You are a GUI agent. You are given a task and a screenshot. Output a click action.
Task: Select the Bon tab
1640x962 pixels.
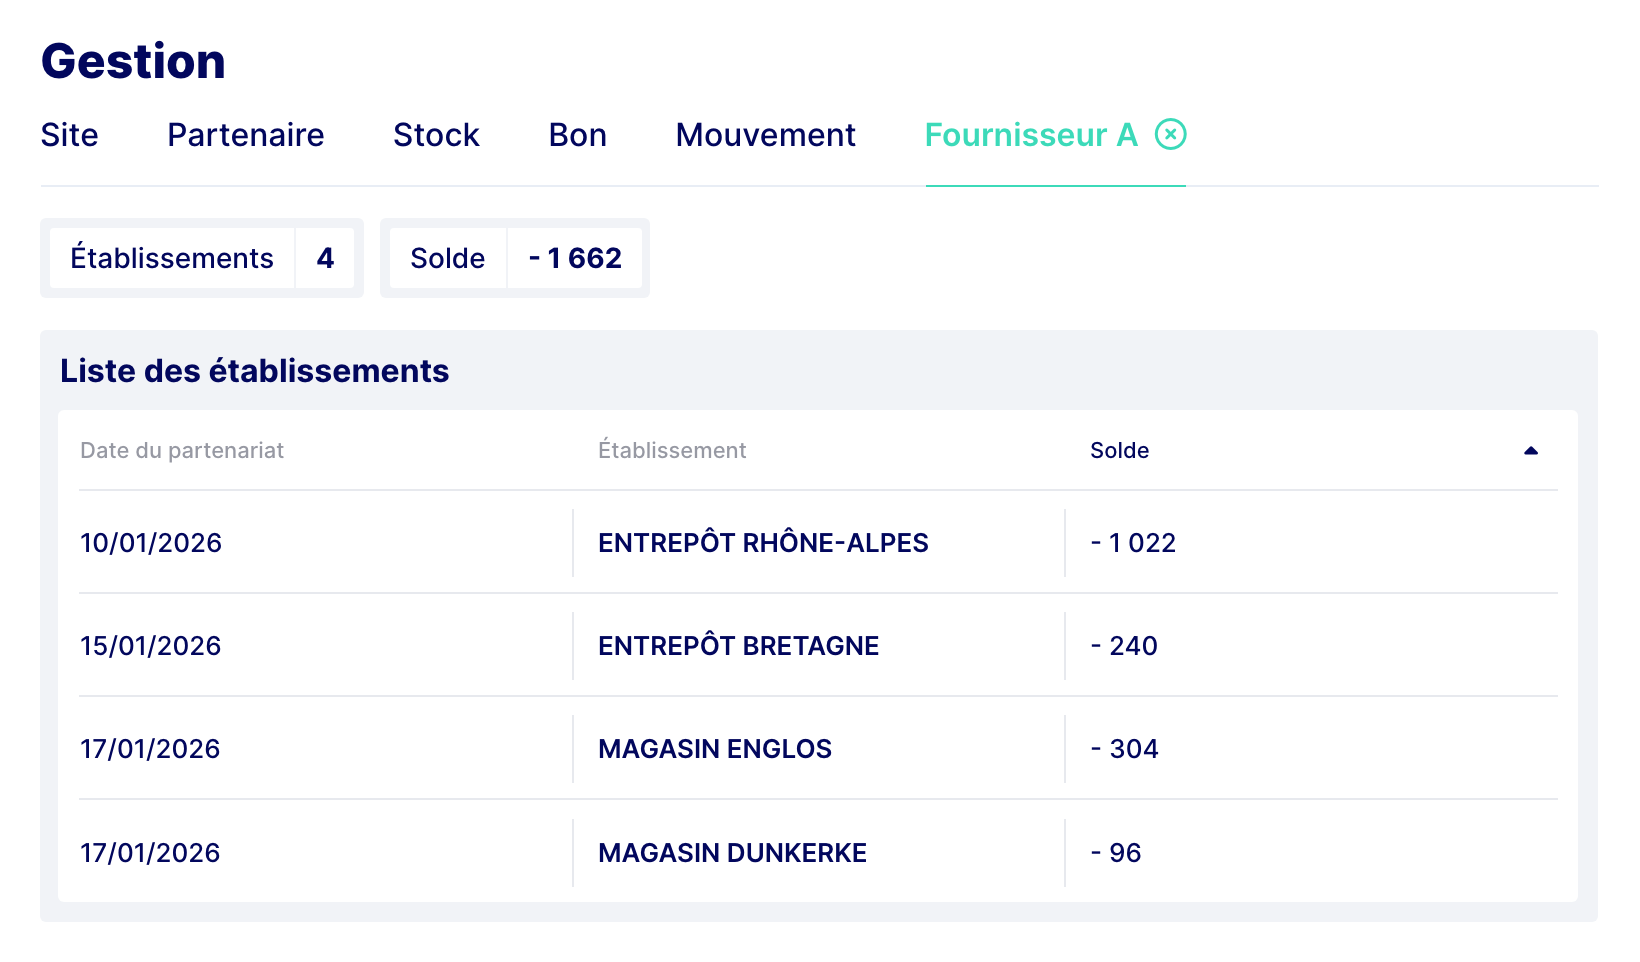click(x=577, y=135)
